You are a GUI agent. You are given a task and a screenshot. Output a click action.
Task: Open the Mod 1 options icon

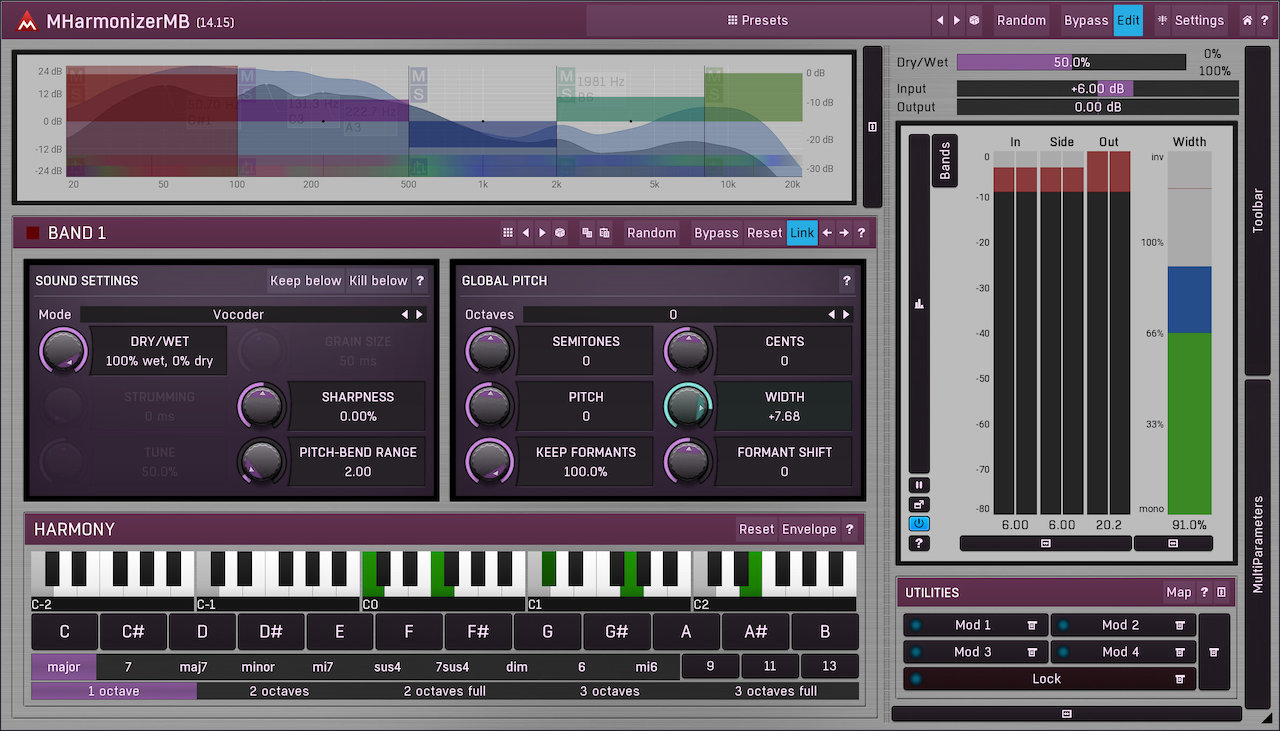[1032, 625]
